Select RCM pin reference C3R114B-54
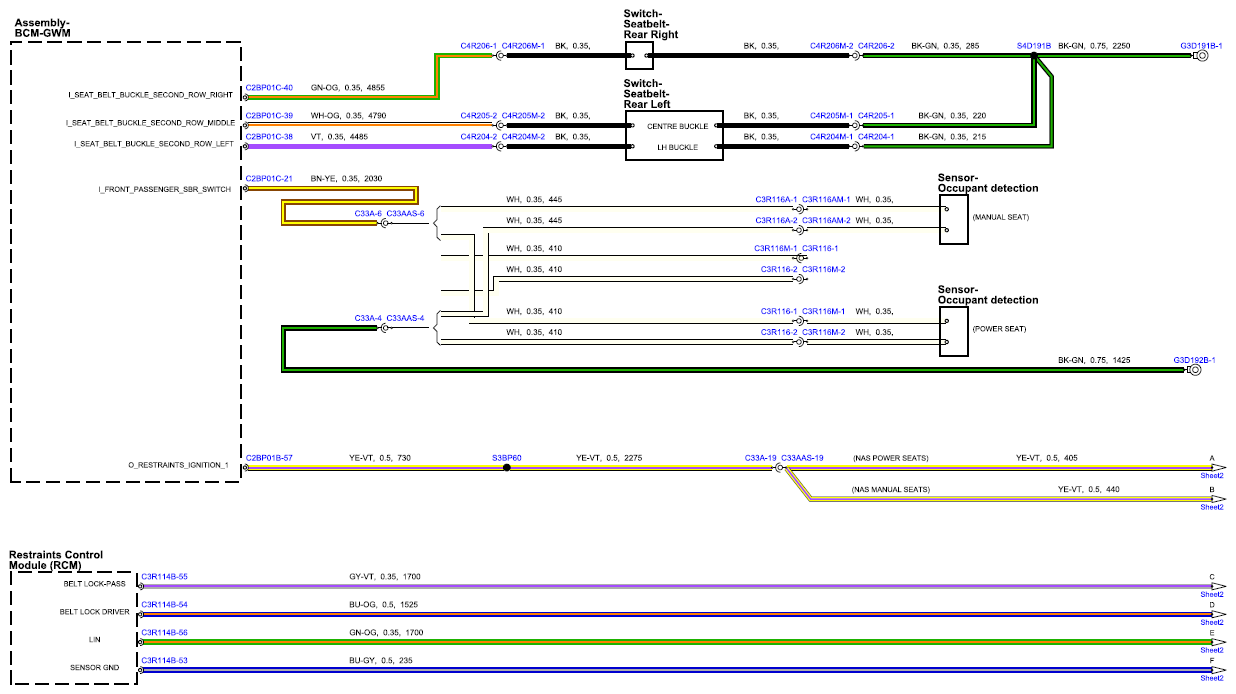Viewport: 1236px width, 694px height. point(164,604)
